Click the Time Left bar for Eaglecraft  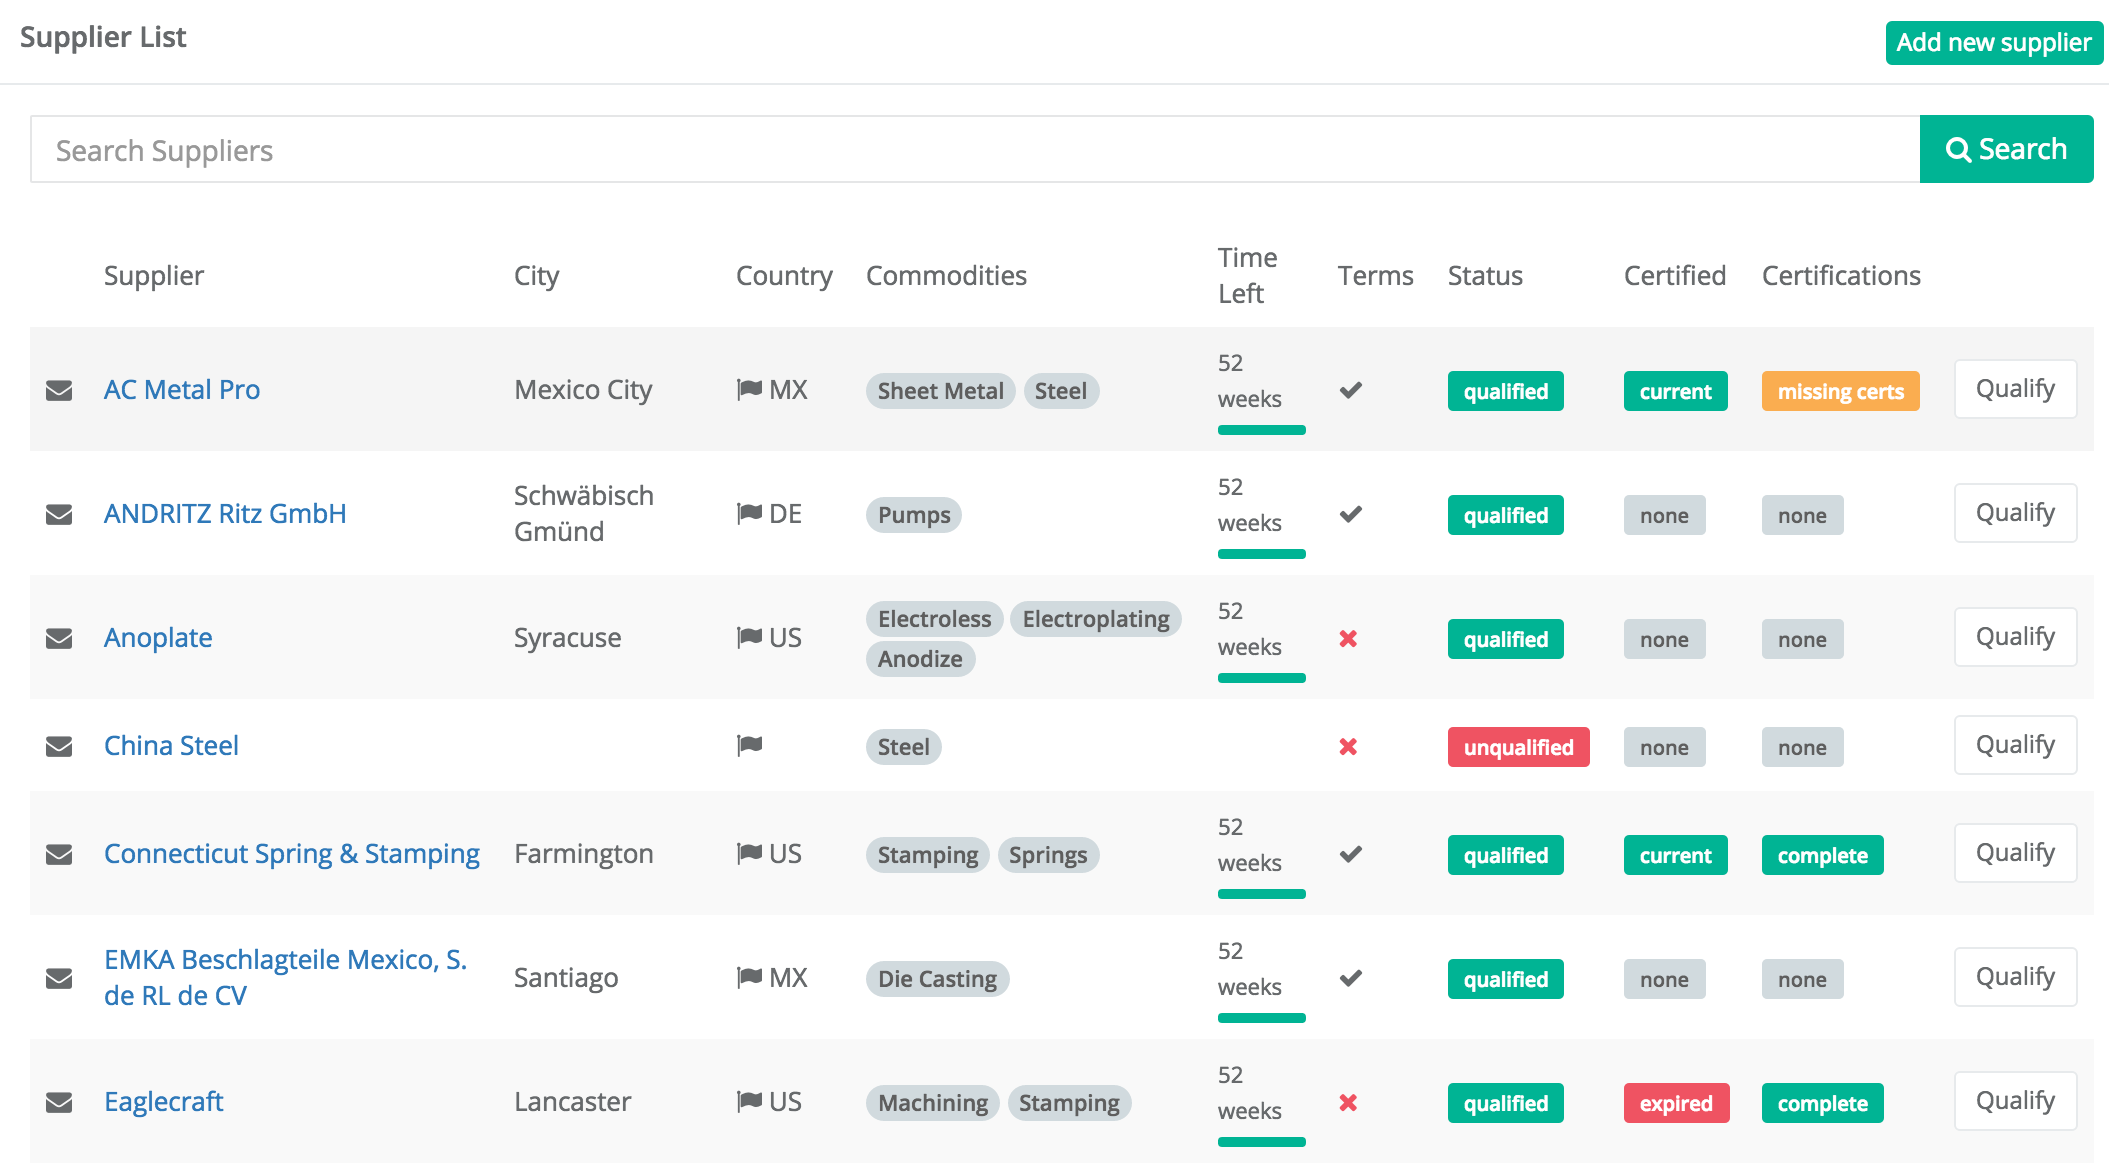[1262, 1142]
